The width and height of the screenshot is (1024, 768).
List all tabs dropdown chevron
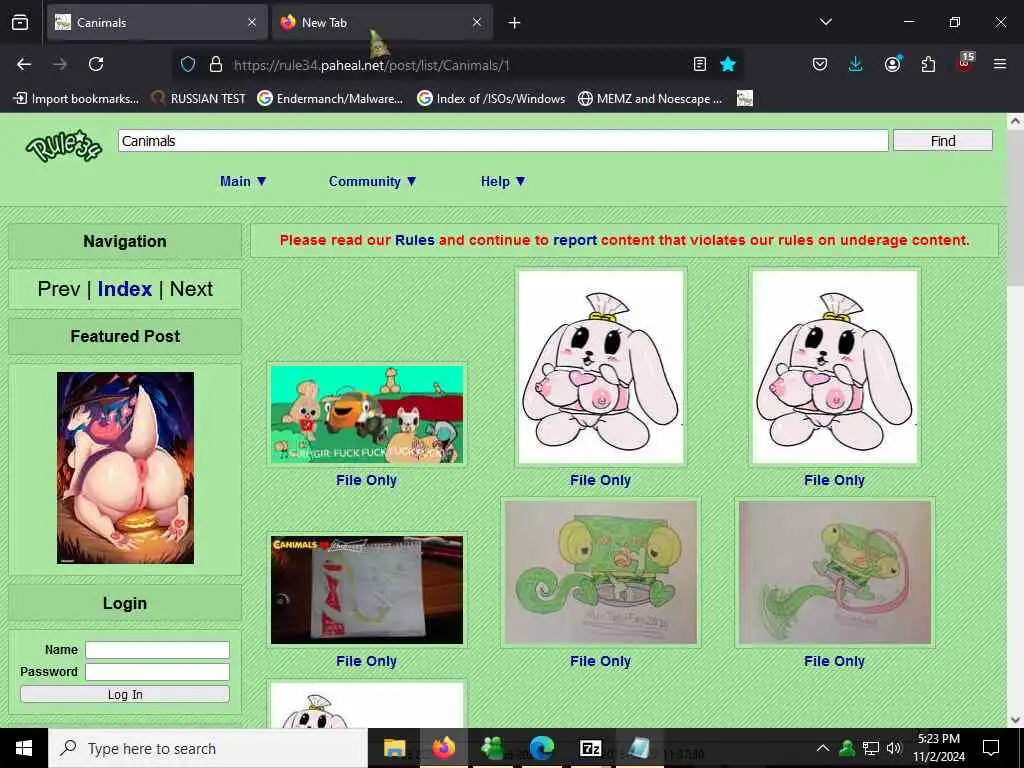(x=825, y=22)
